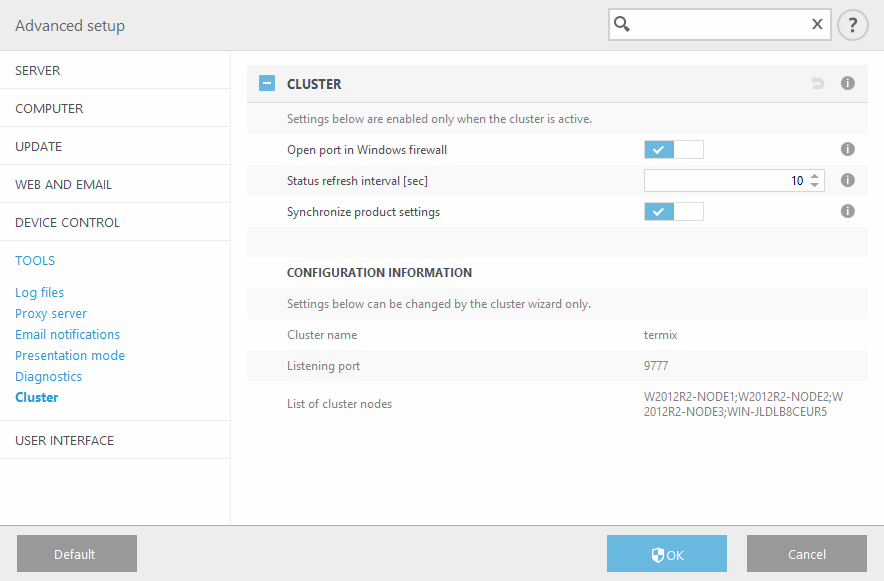Disable Open port in Windows firewall
Screen dimensions: 884x581
[x=672, y=148]
